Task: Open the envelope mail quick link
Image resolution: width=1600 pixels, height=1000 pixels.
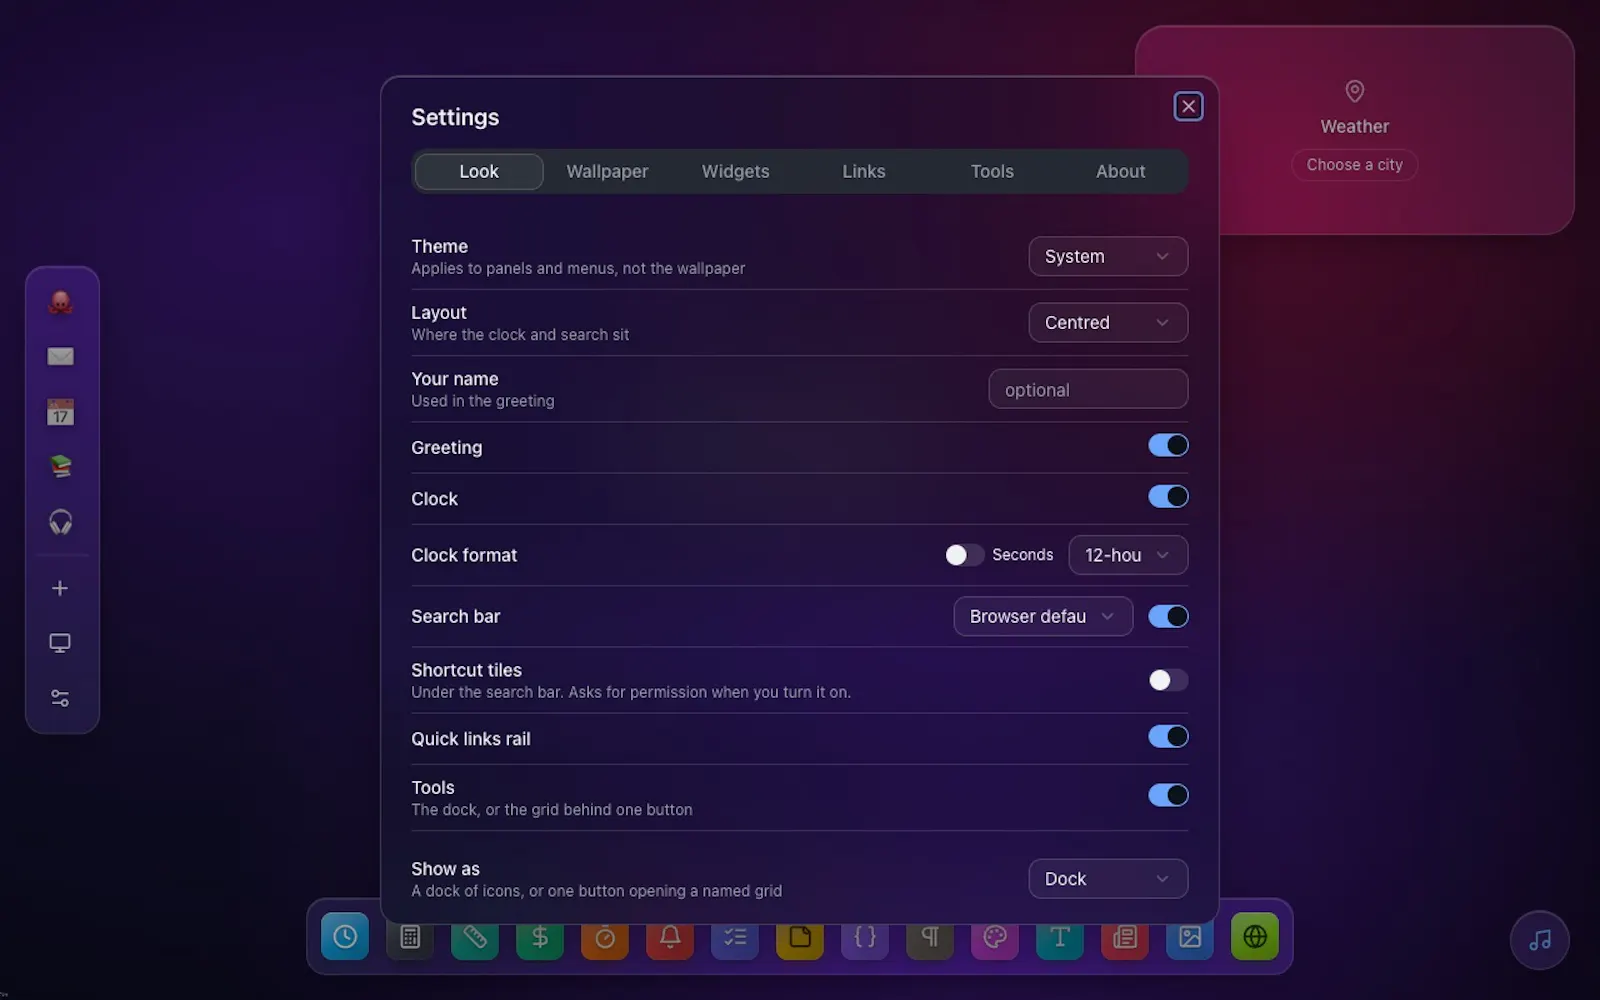Action: coord(61,357)
